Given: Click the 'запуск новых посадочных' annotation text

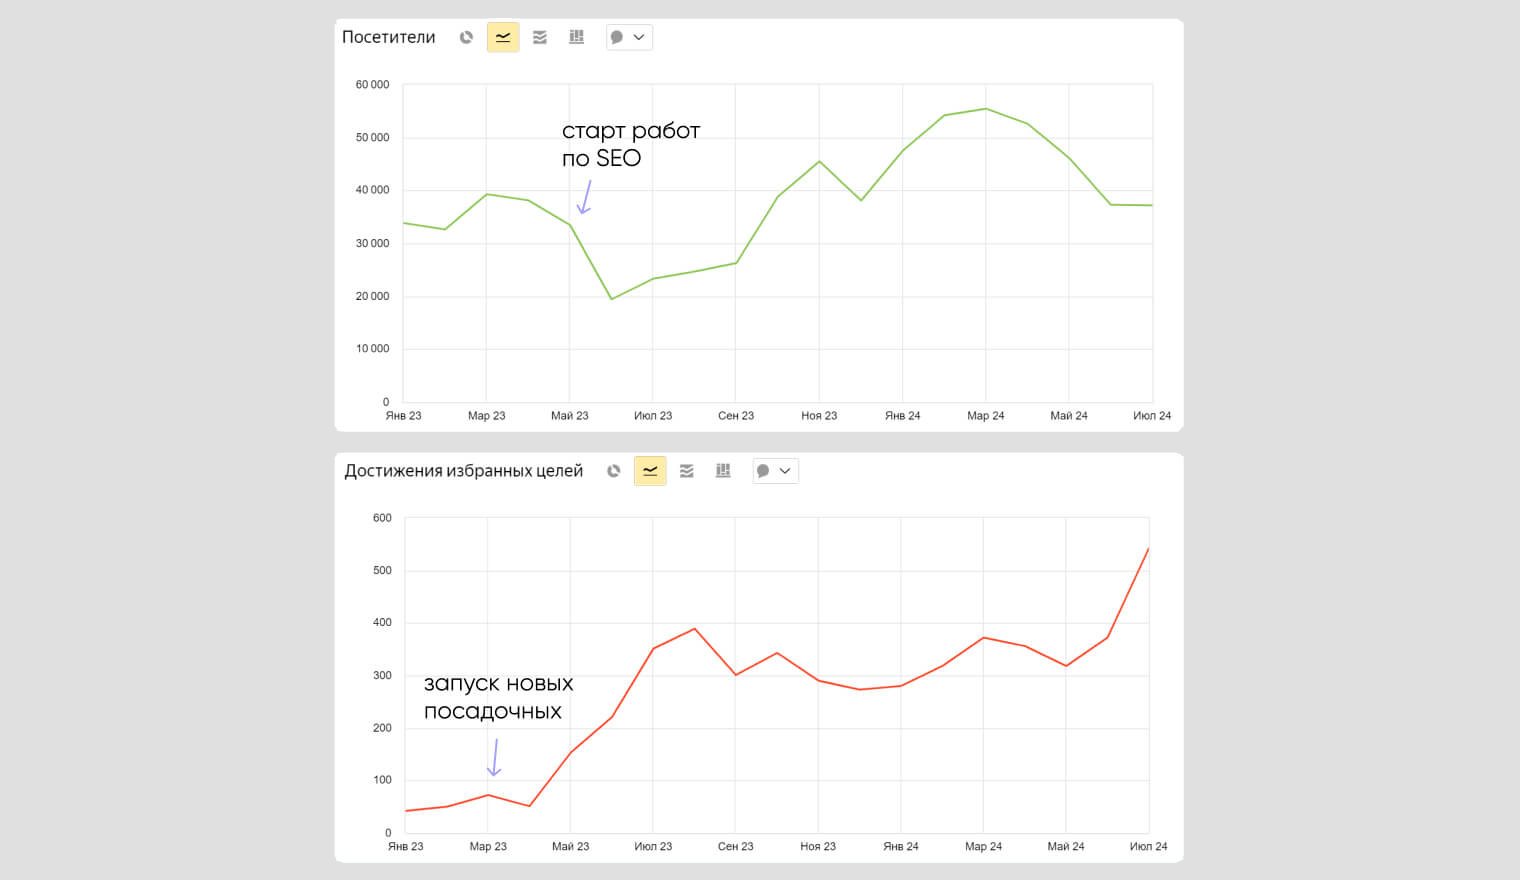Looking at the screenshot, I should coord(498,697).
